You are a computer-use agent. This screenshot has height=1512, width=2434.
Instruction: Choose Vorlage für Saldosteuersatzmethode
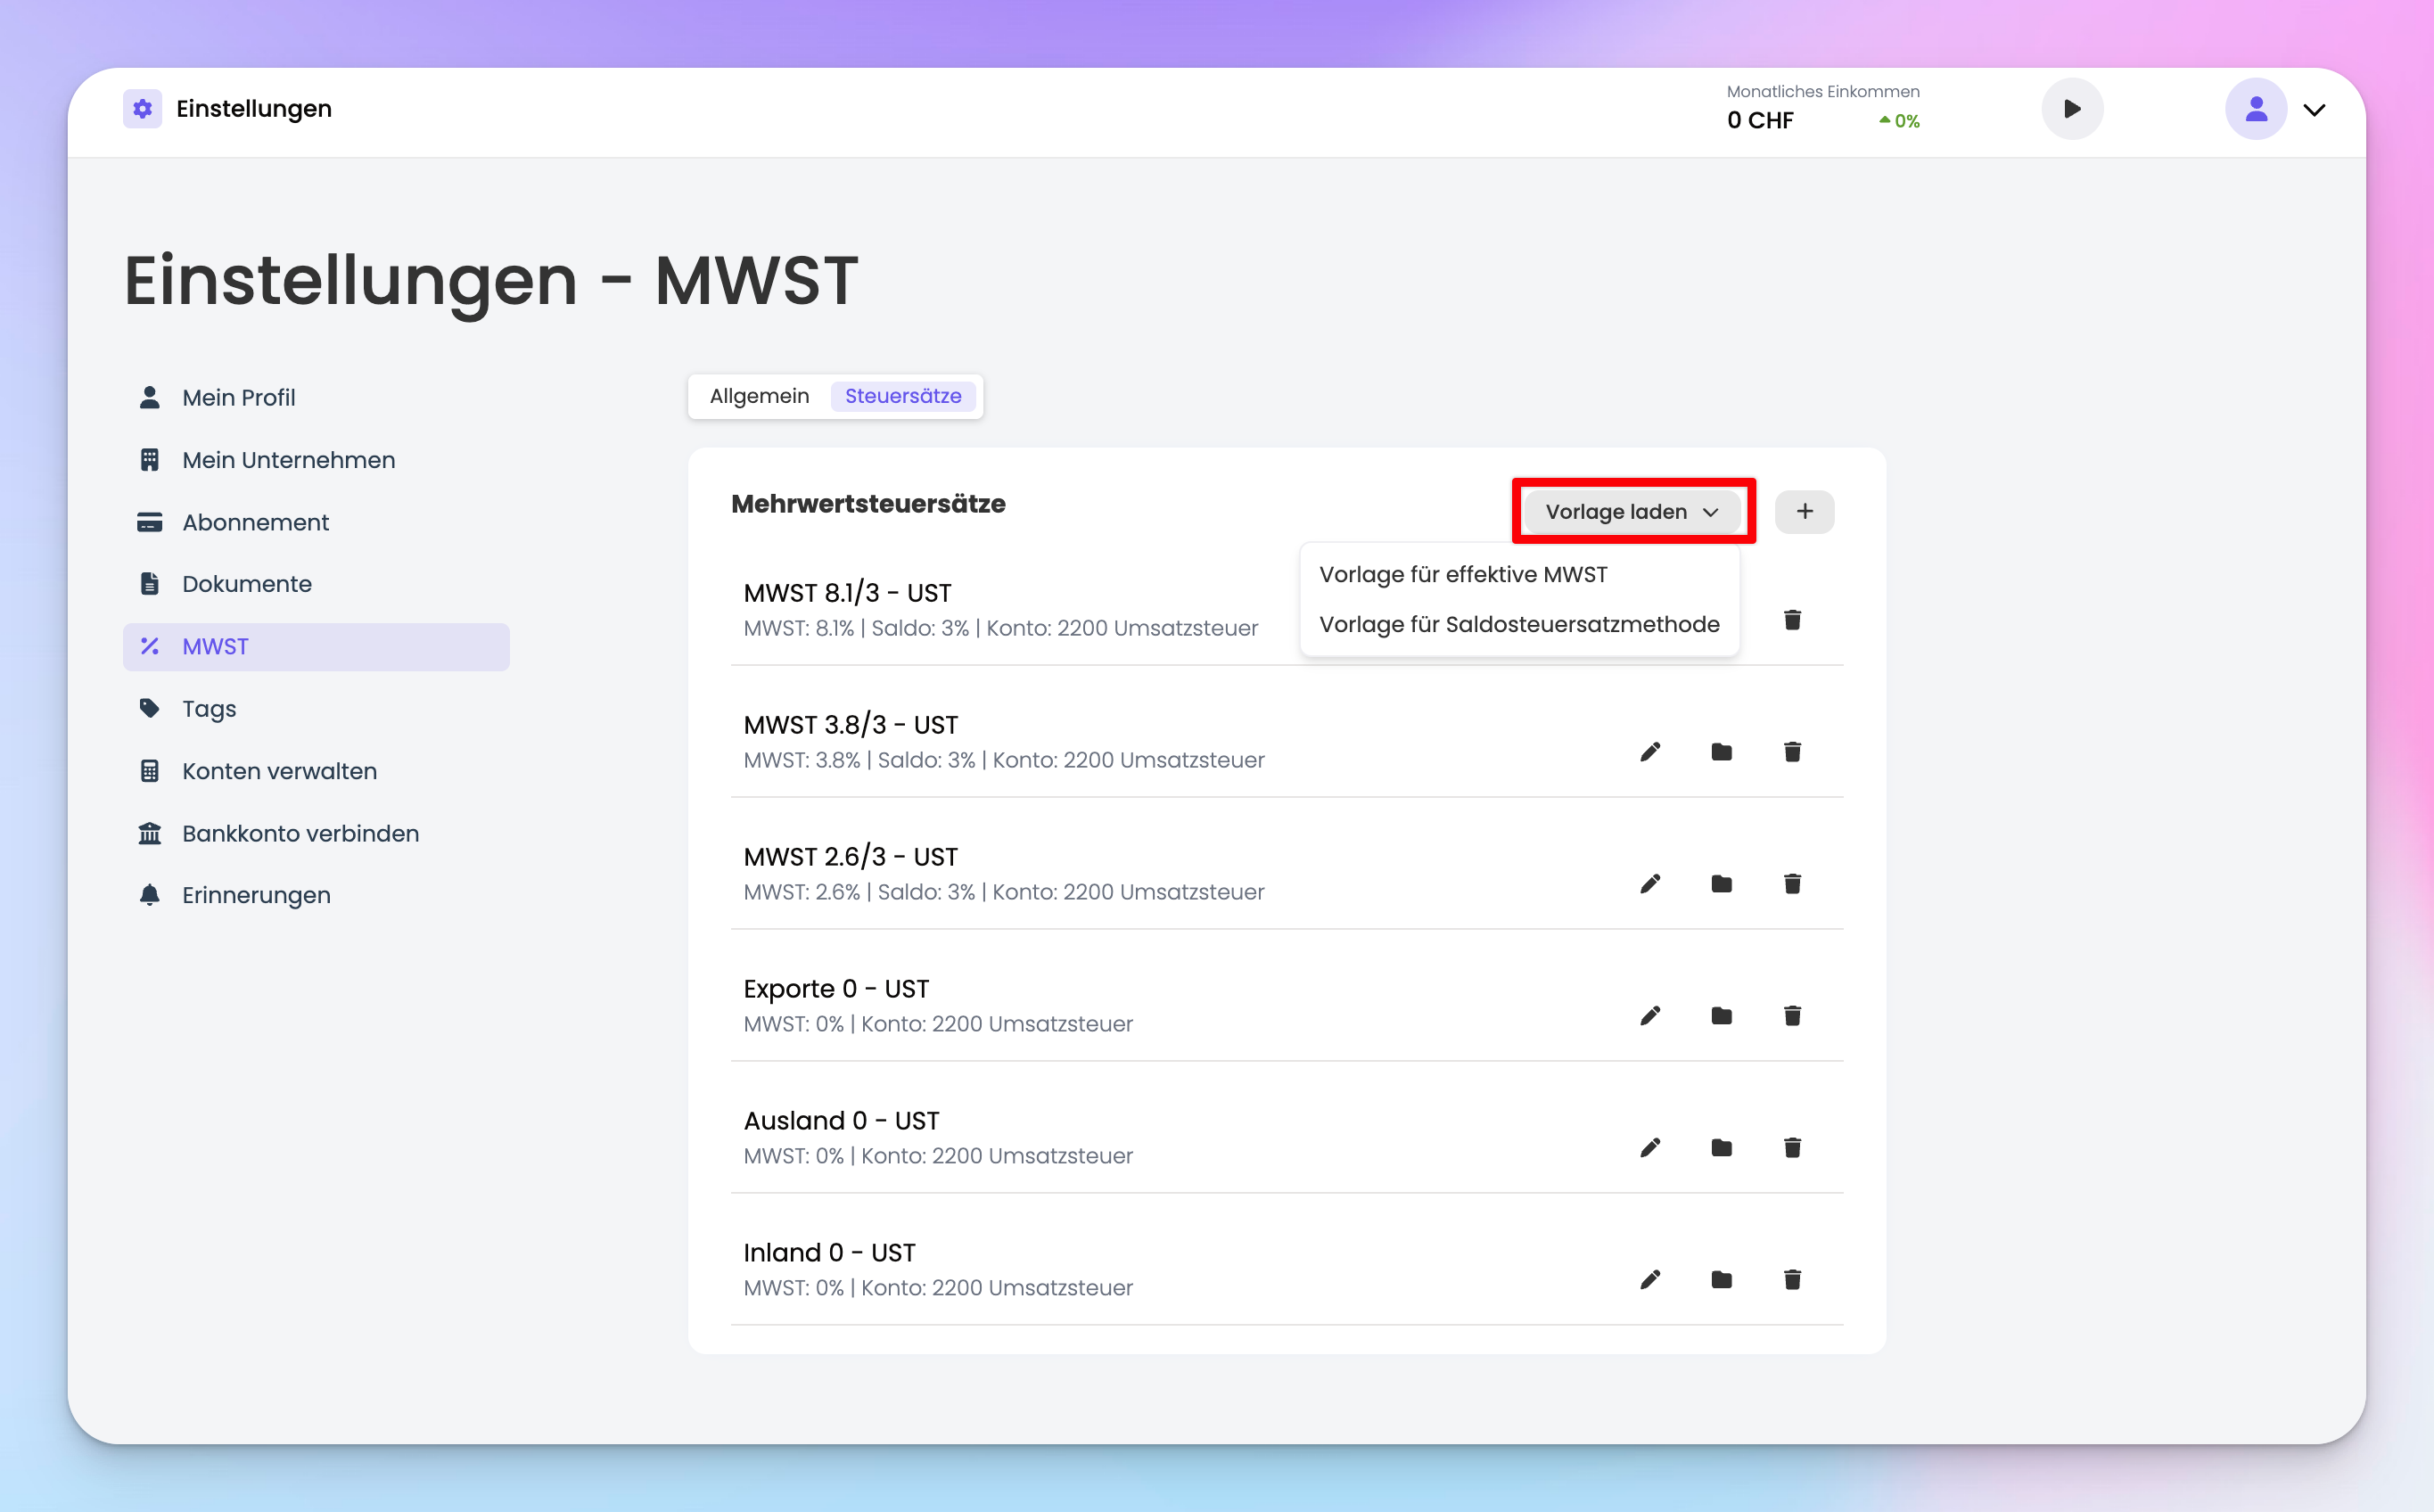coord(1518,625)
